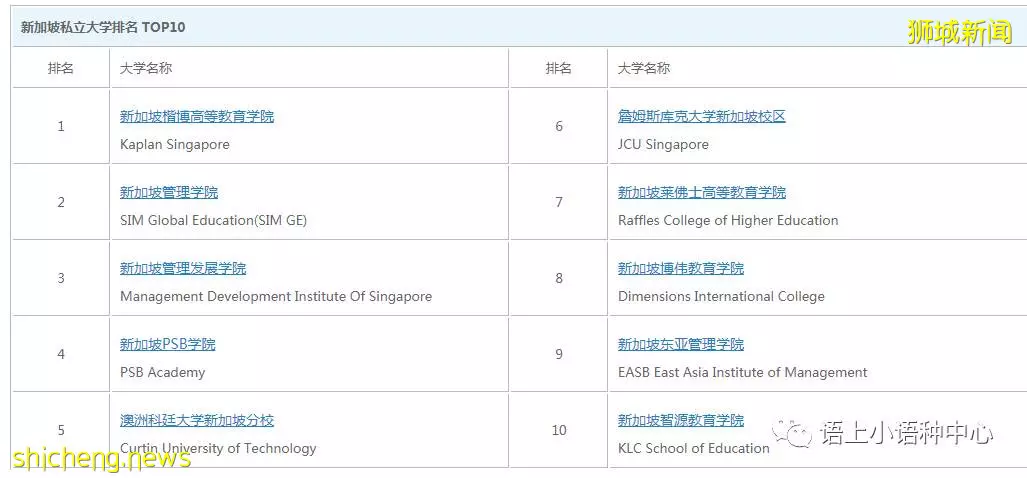Click the 新加坡管理发展学院 link

click(x=183, y=268)
